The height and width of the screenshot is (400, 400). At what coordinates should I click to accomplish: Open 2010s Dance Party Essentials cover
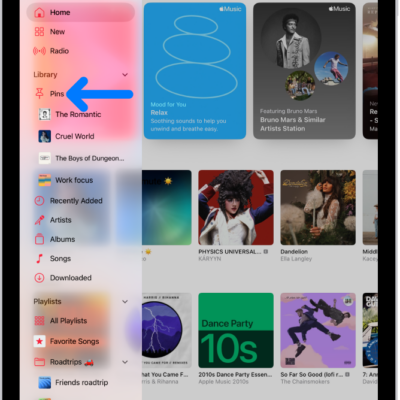pyautogui.click(x=236, y=330)
